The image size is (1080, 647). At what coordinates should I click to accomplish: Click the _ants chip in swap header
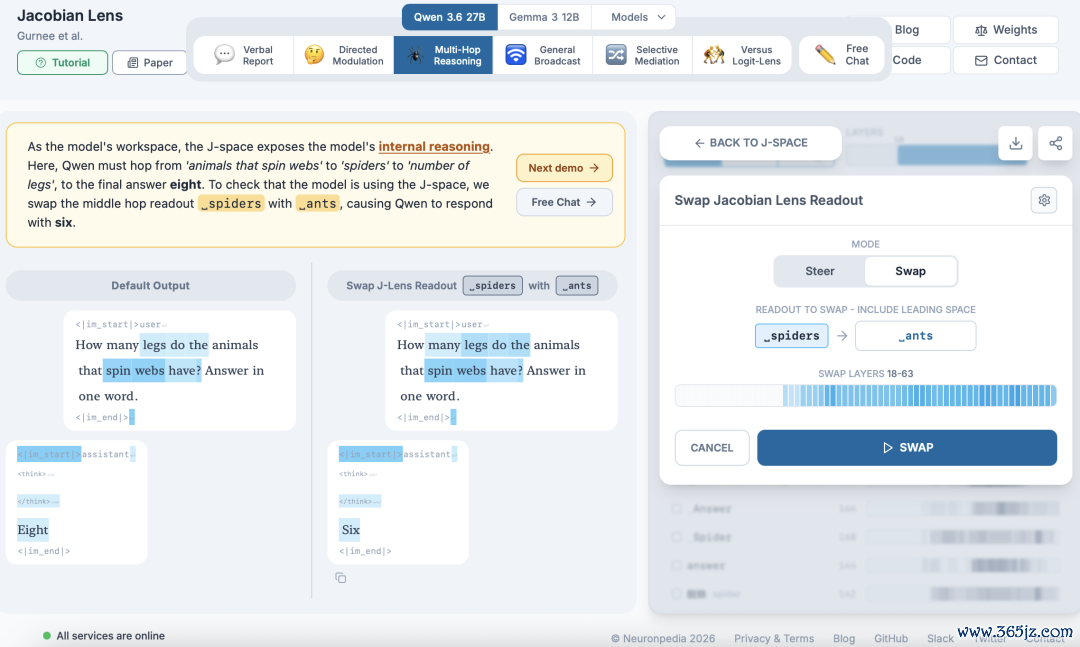(x=577, y=285)
